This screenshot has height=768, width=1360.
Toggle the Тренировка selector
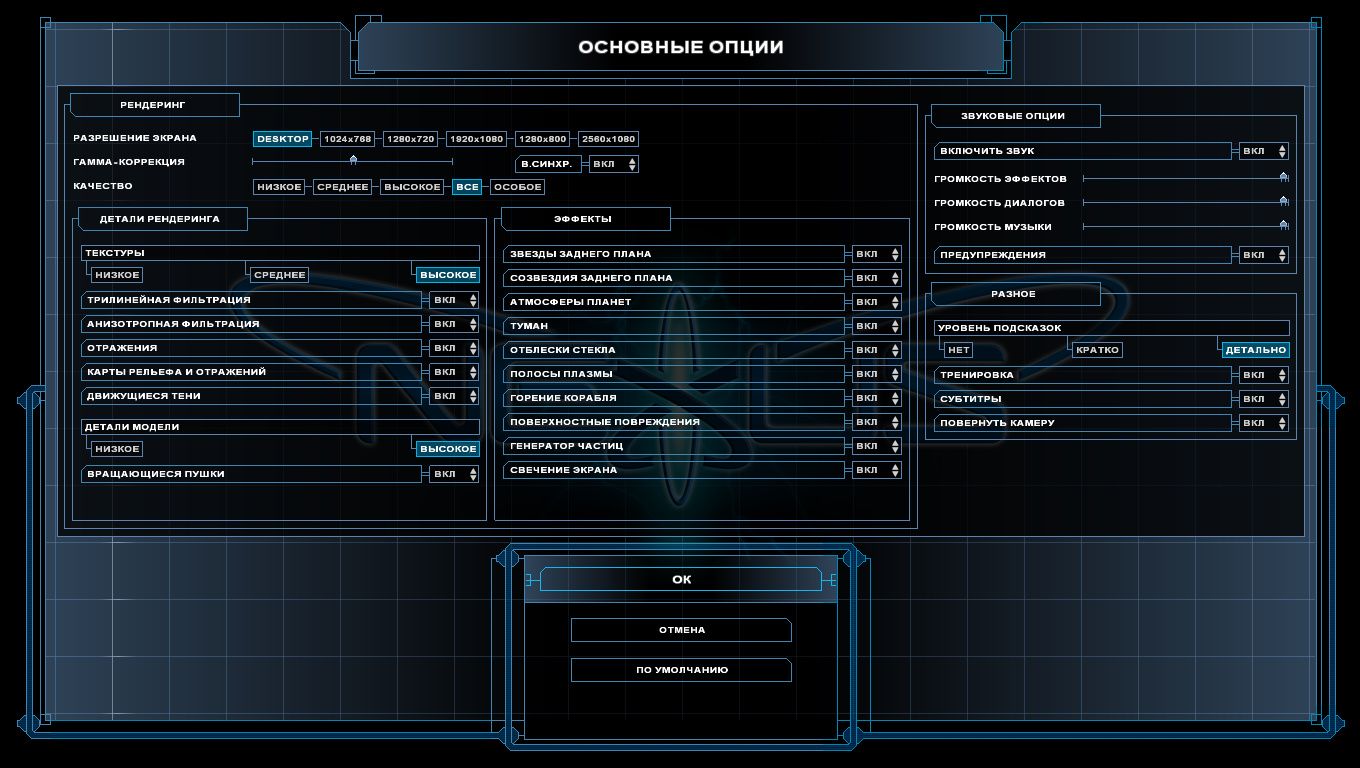(1264, 375)
